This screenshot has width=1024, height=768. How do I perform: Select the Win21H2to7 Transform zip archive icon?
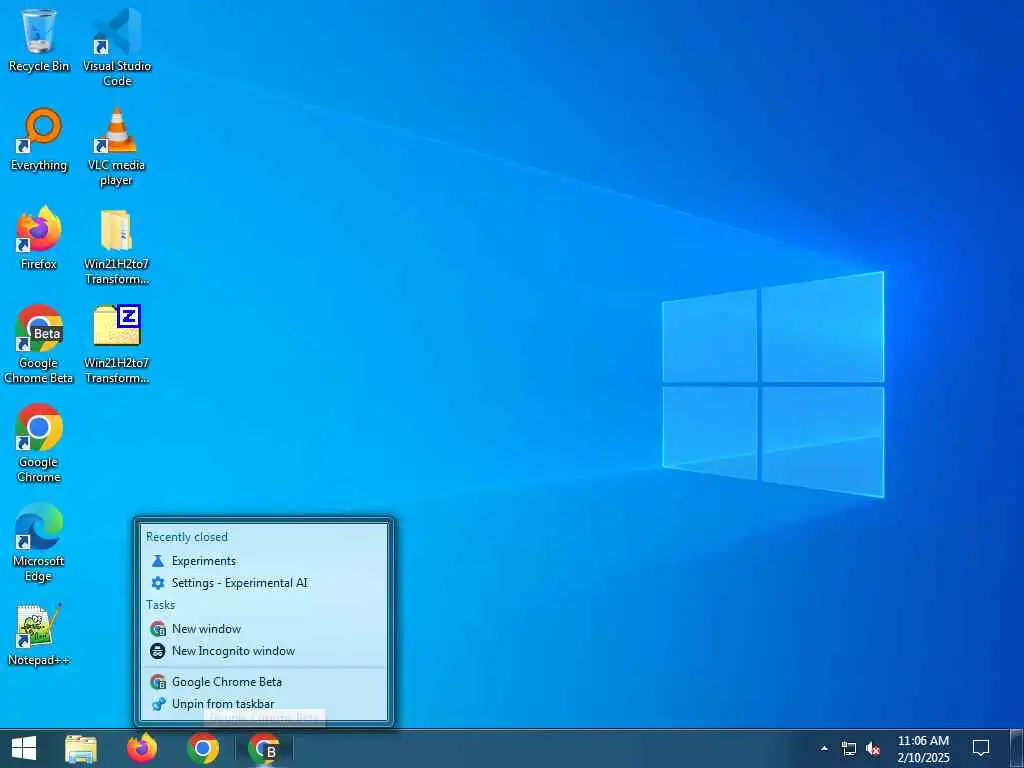(117, 345)
